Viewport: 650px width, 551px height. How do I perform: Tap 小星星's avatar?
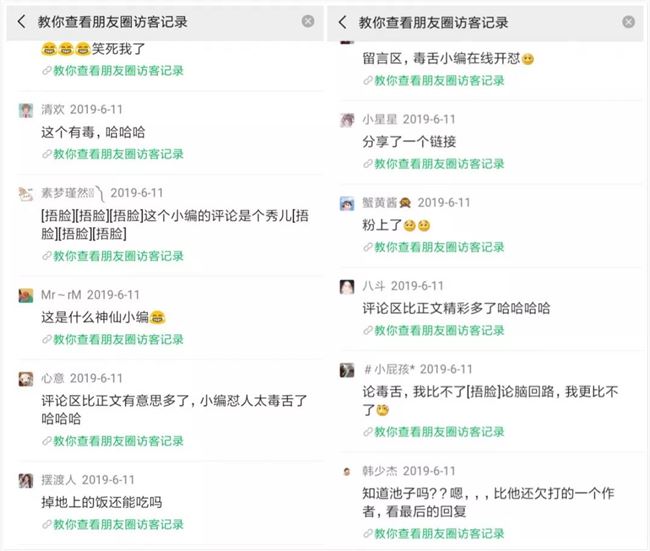coord(347,119)
